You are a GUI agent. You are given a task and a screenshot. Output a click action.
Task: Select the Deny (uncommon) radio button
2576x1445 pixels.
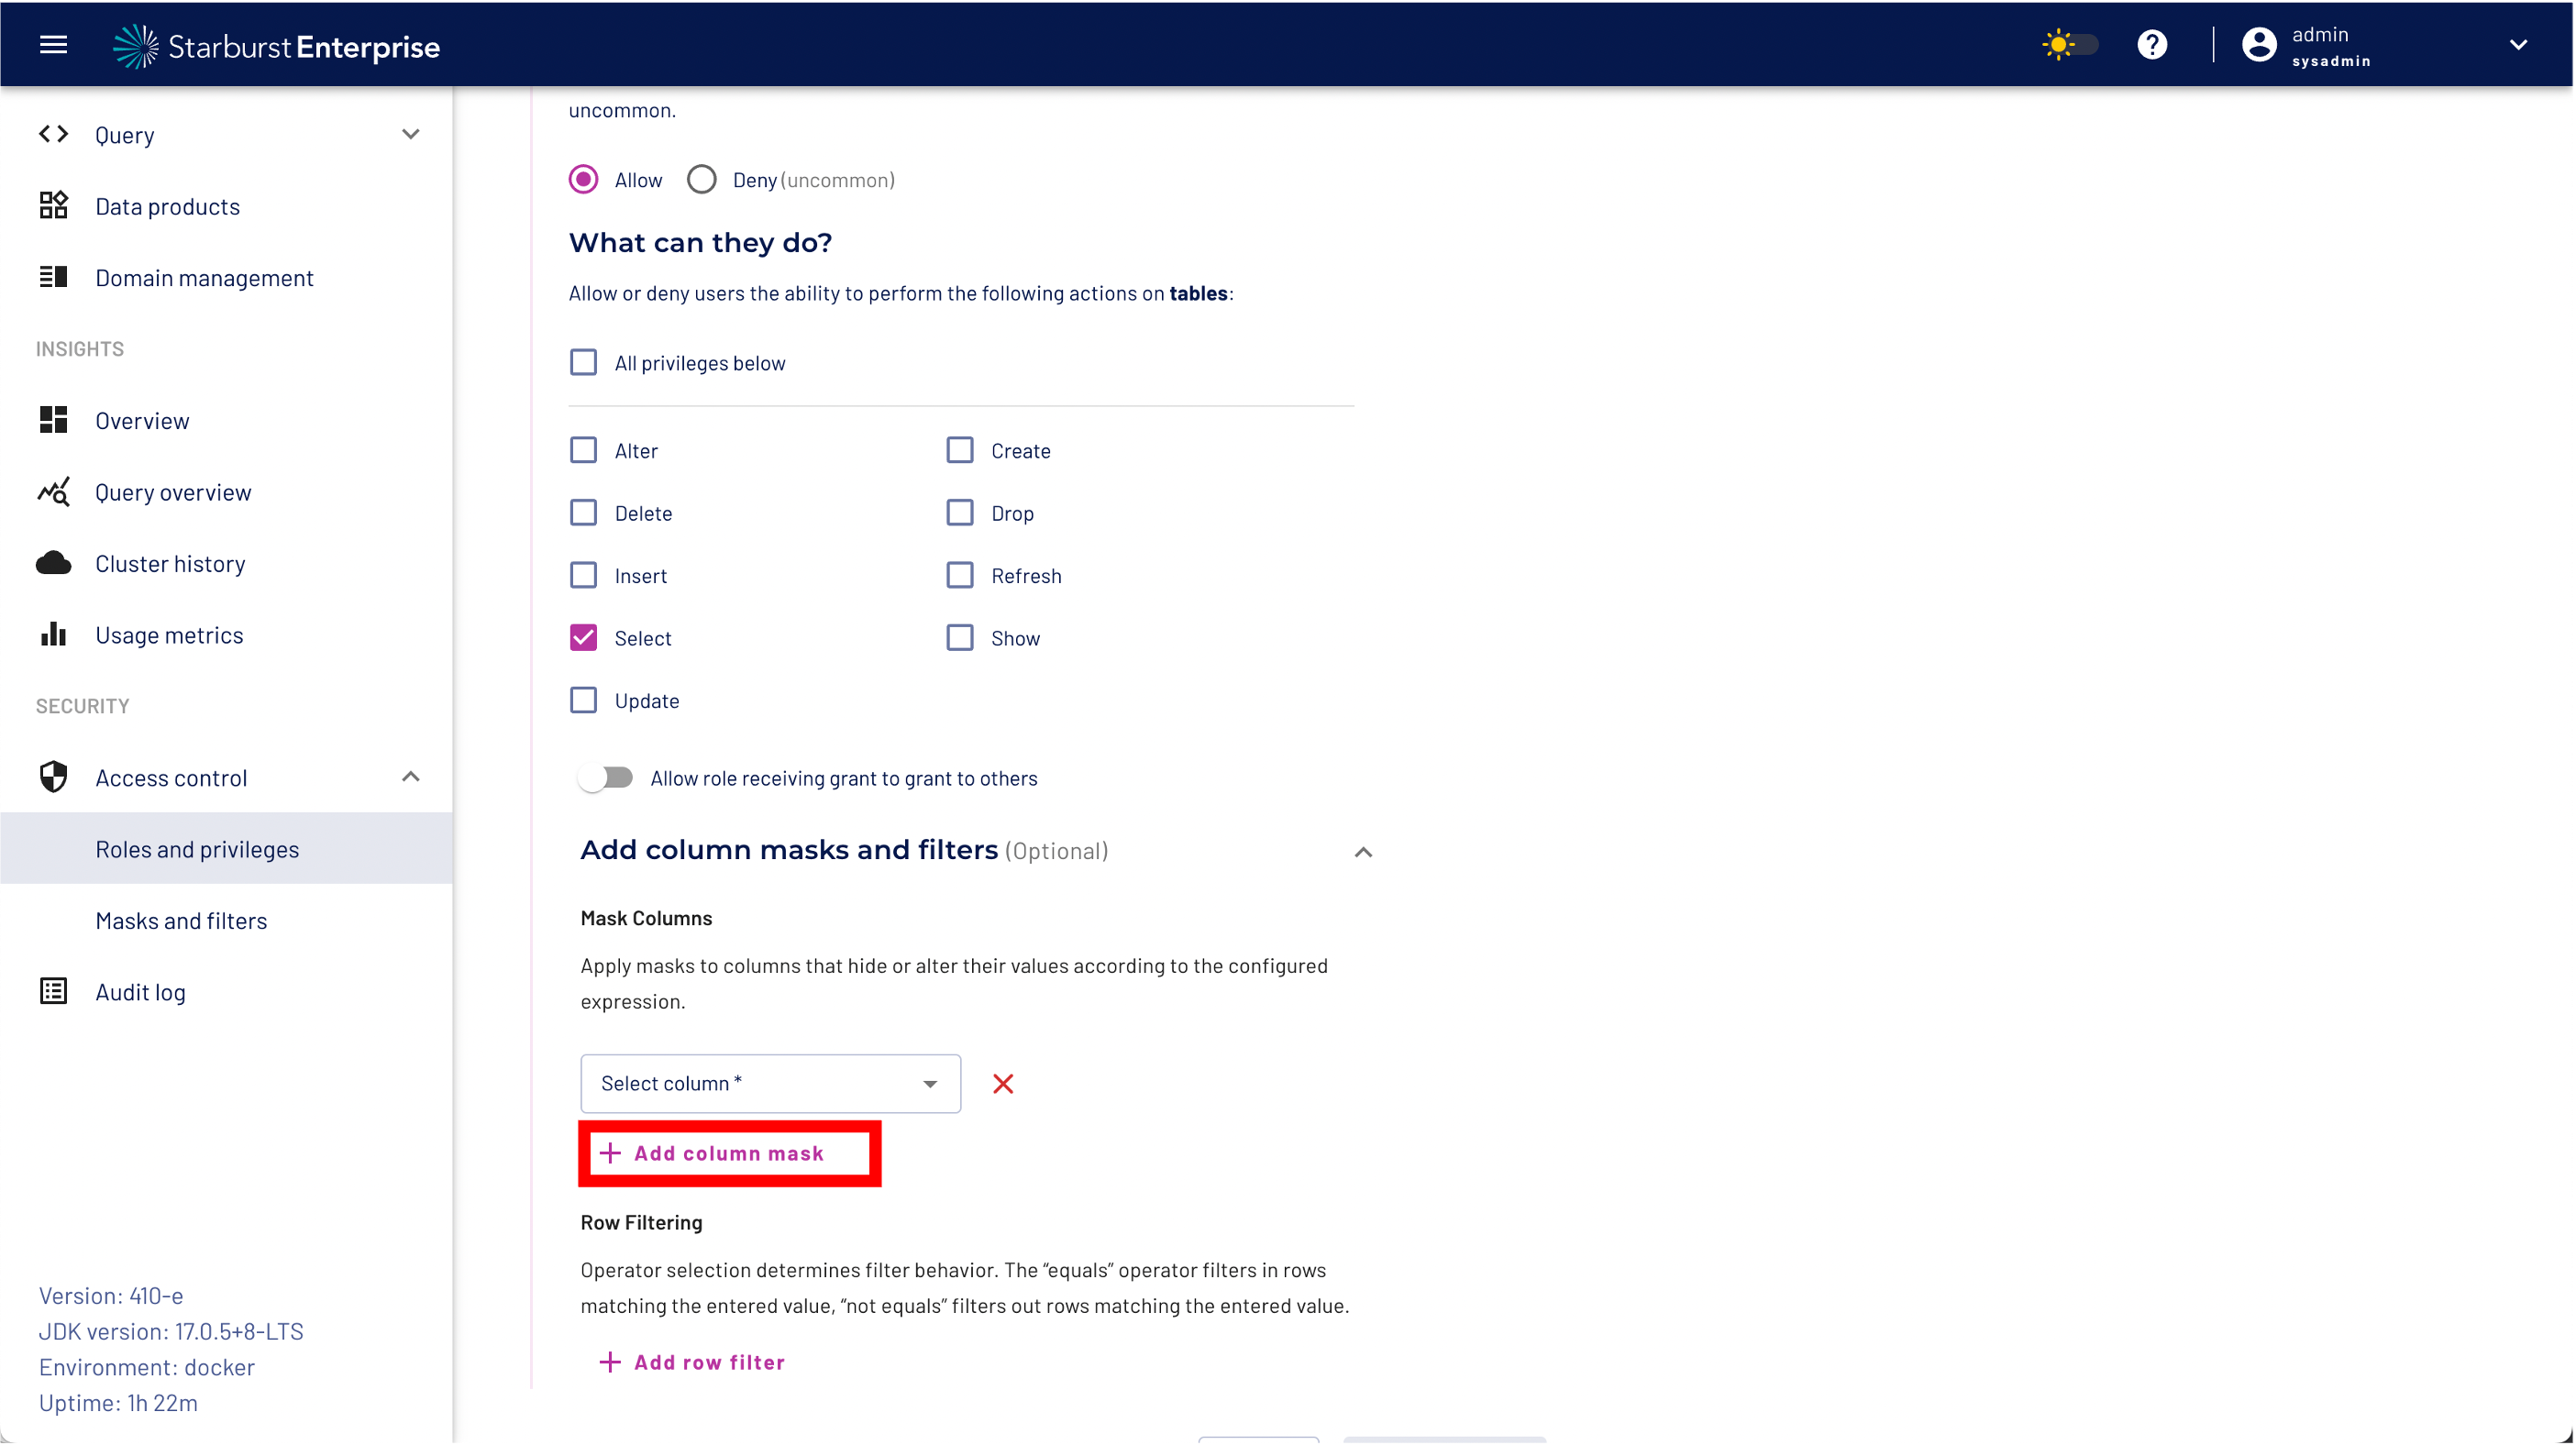701,180
